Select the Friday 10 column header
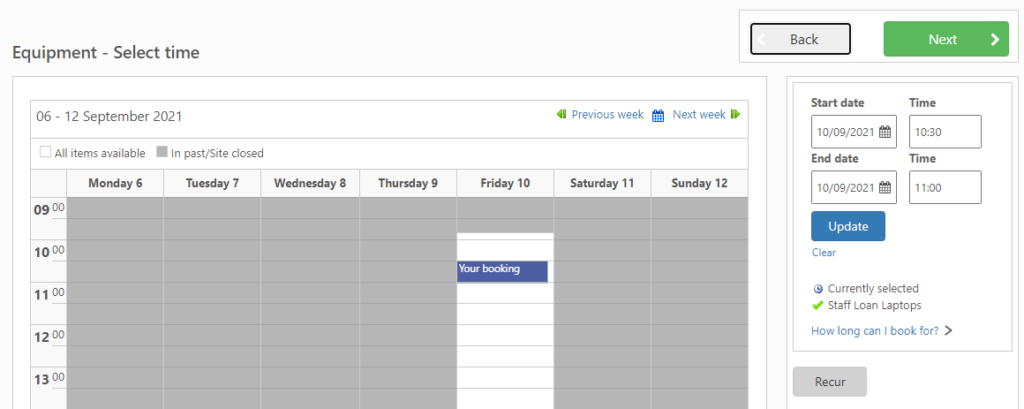1024x409 pixels. pyautogui.click(x=505, y=183)
